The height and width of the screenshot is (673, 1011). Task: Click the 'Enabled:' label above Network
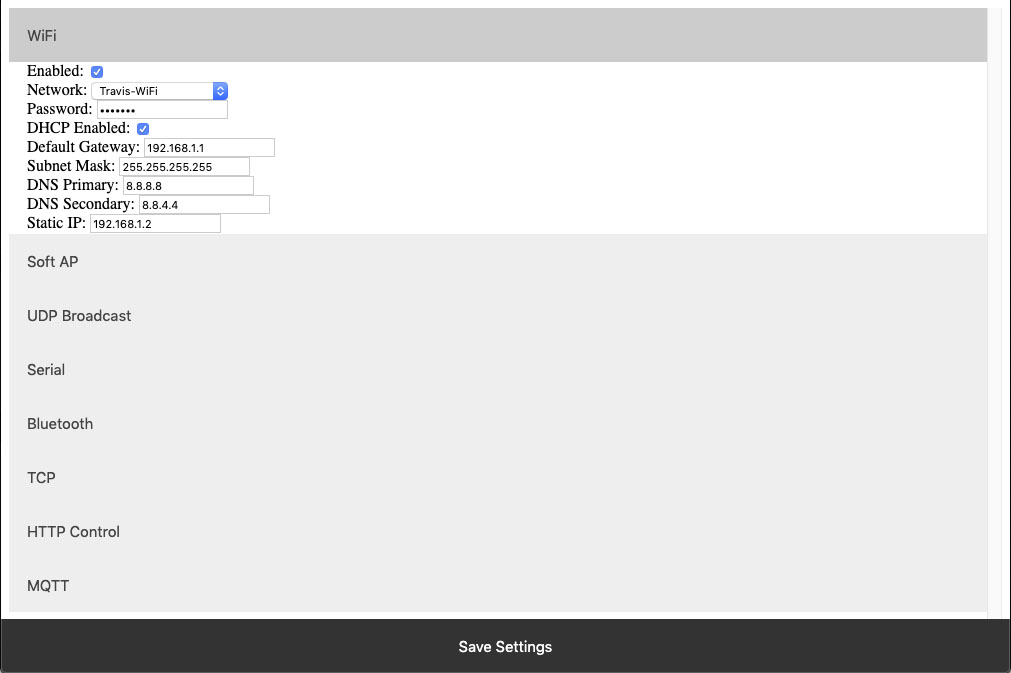[55, 71]
